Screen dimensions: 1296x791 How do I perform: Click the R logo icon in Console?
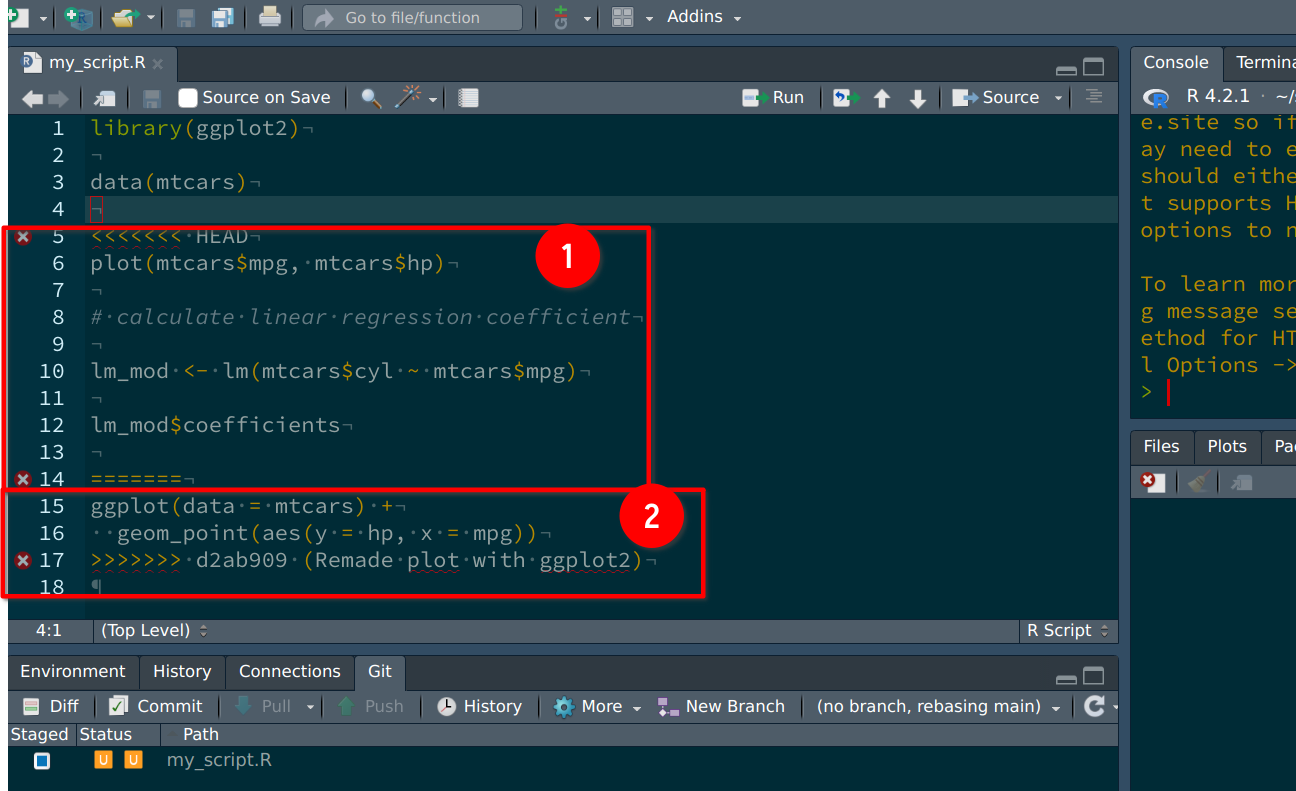coord(1158,98)
